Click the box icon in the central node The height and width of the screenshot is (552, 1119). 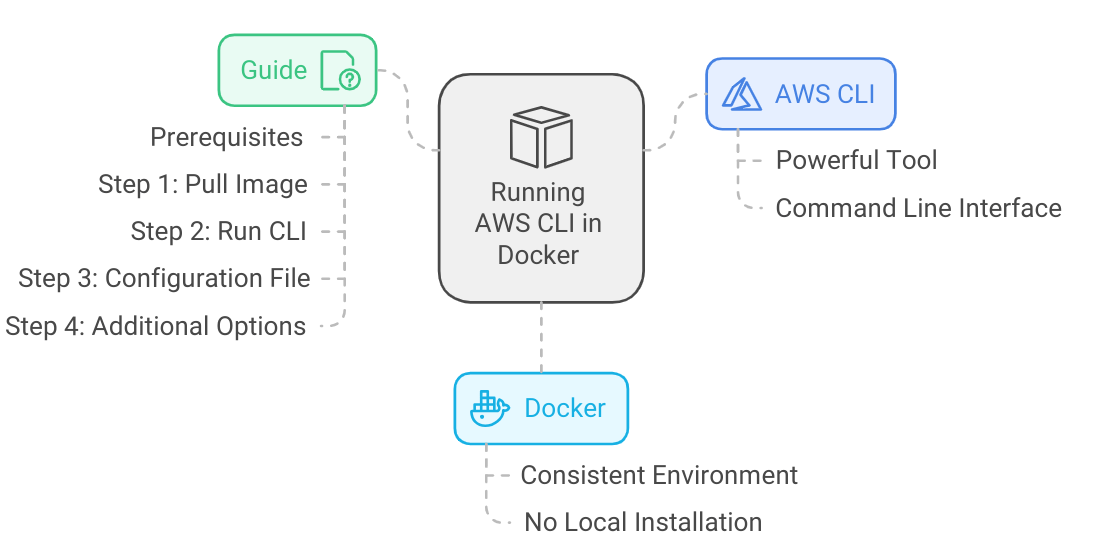(541, 137)
